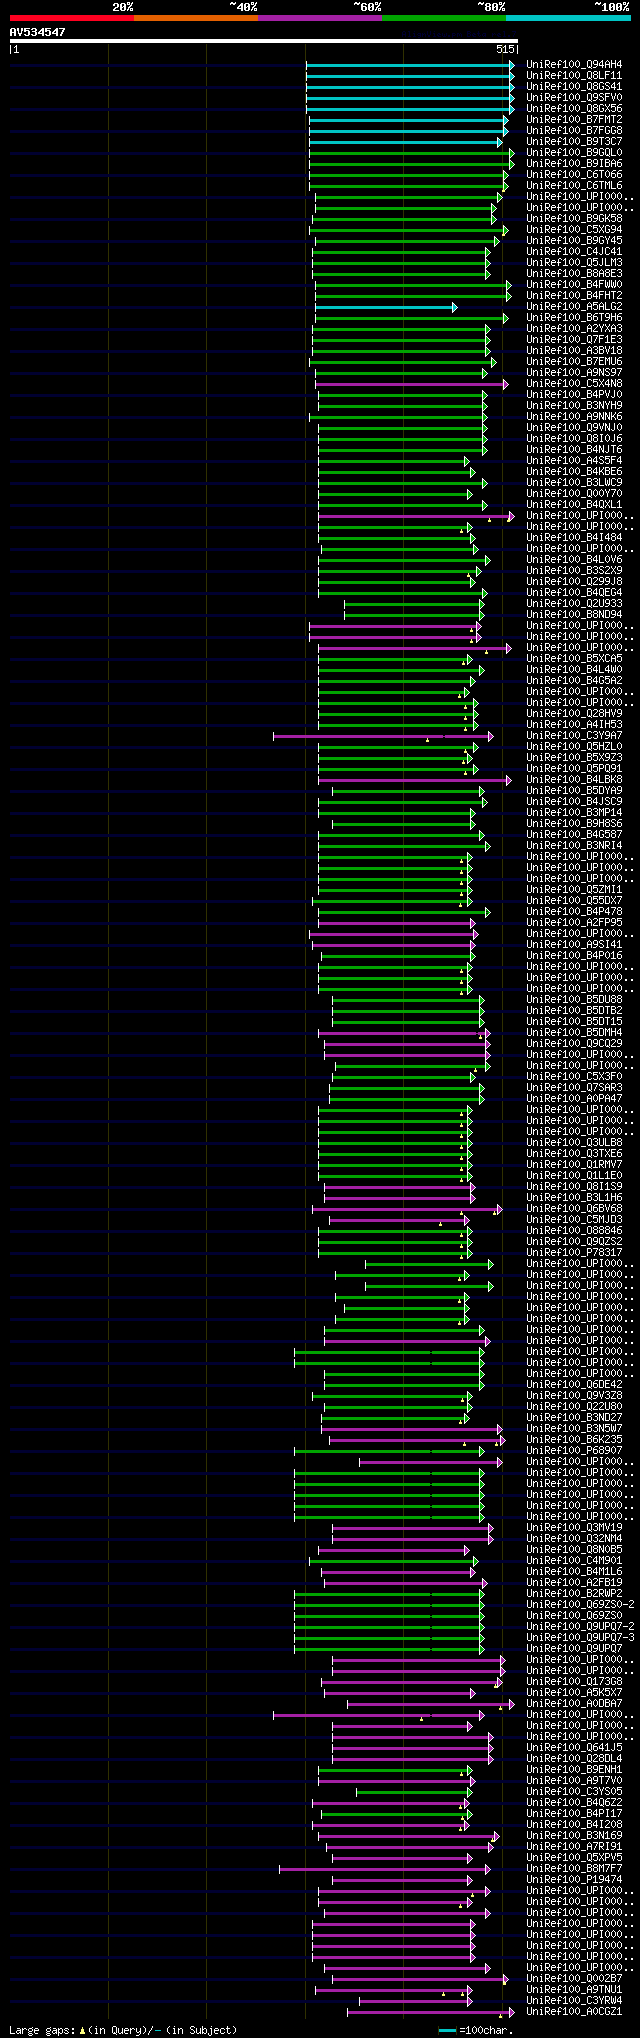
Task: Click the white query length bar 1-515
Action: [x=263, y=41]
